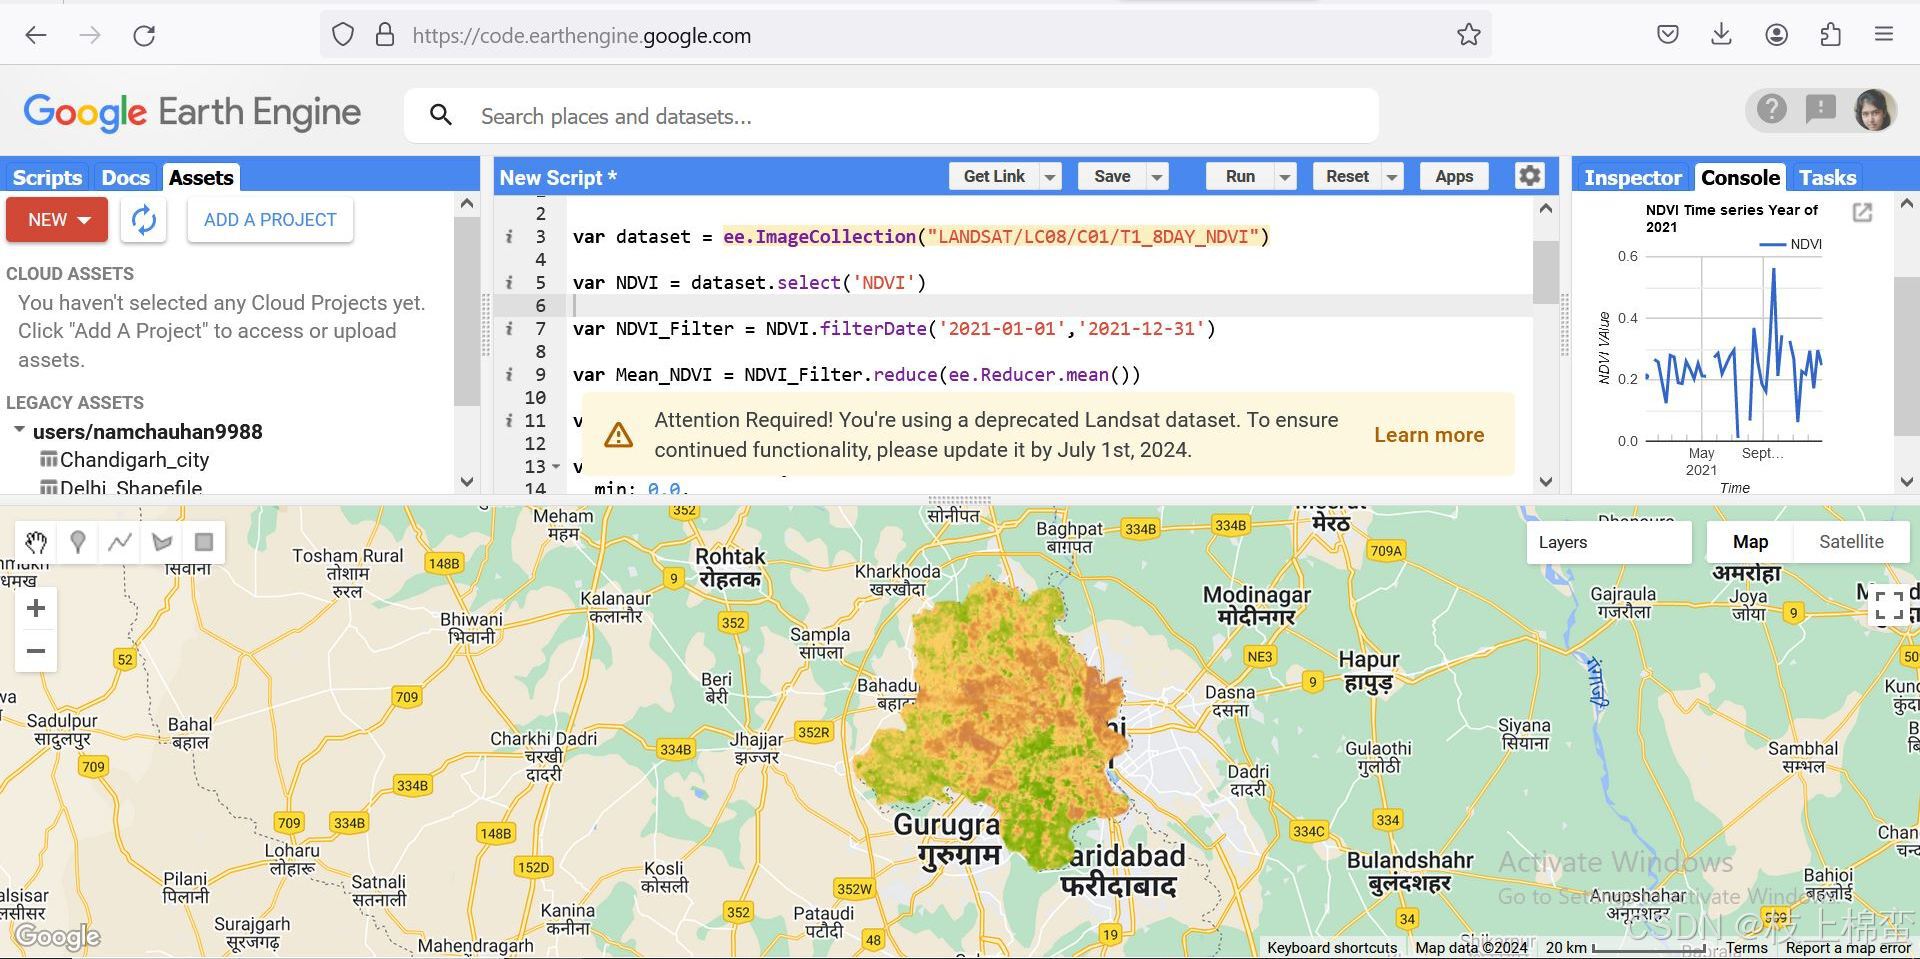Screen dimensions: 1920x959
Task: Switch to the Docs tab
Action: [125, 177]
